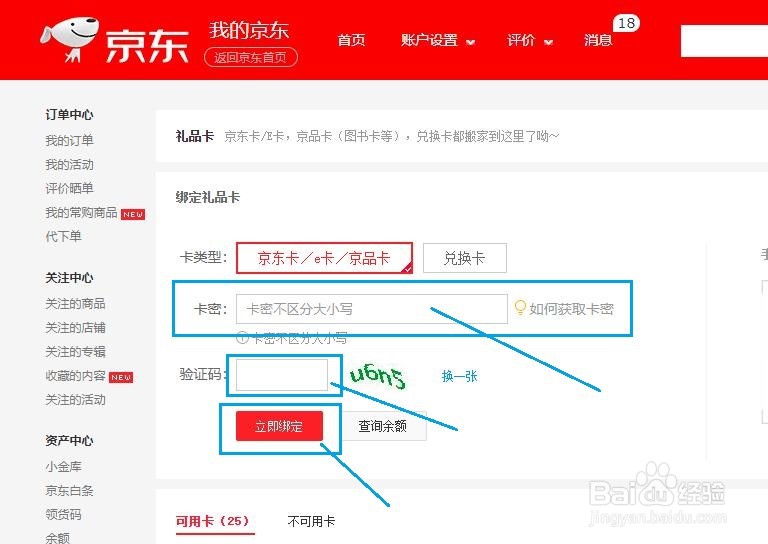Open 关注的活动 in sidebar
The width and height of the screenshot is (768, 544).
[75, 400]
